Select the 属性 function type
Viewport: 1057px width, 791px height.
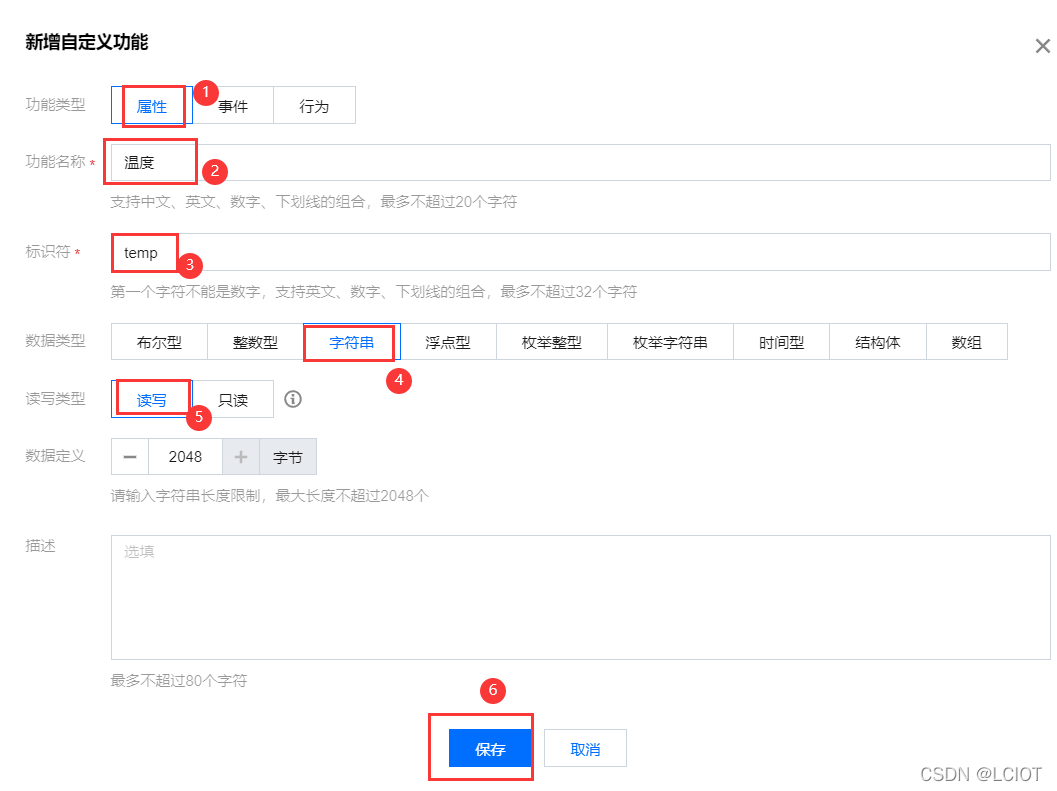[151, 105]
